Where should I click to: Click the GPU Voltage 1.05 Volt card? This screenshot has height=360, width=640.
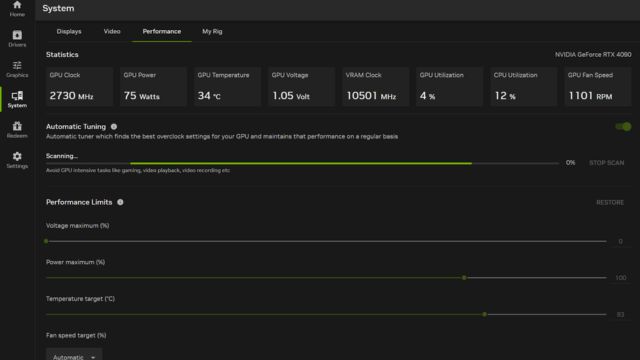[x=302, y=87]
